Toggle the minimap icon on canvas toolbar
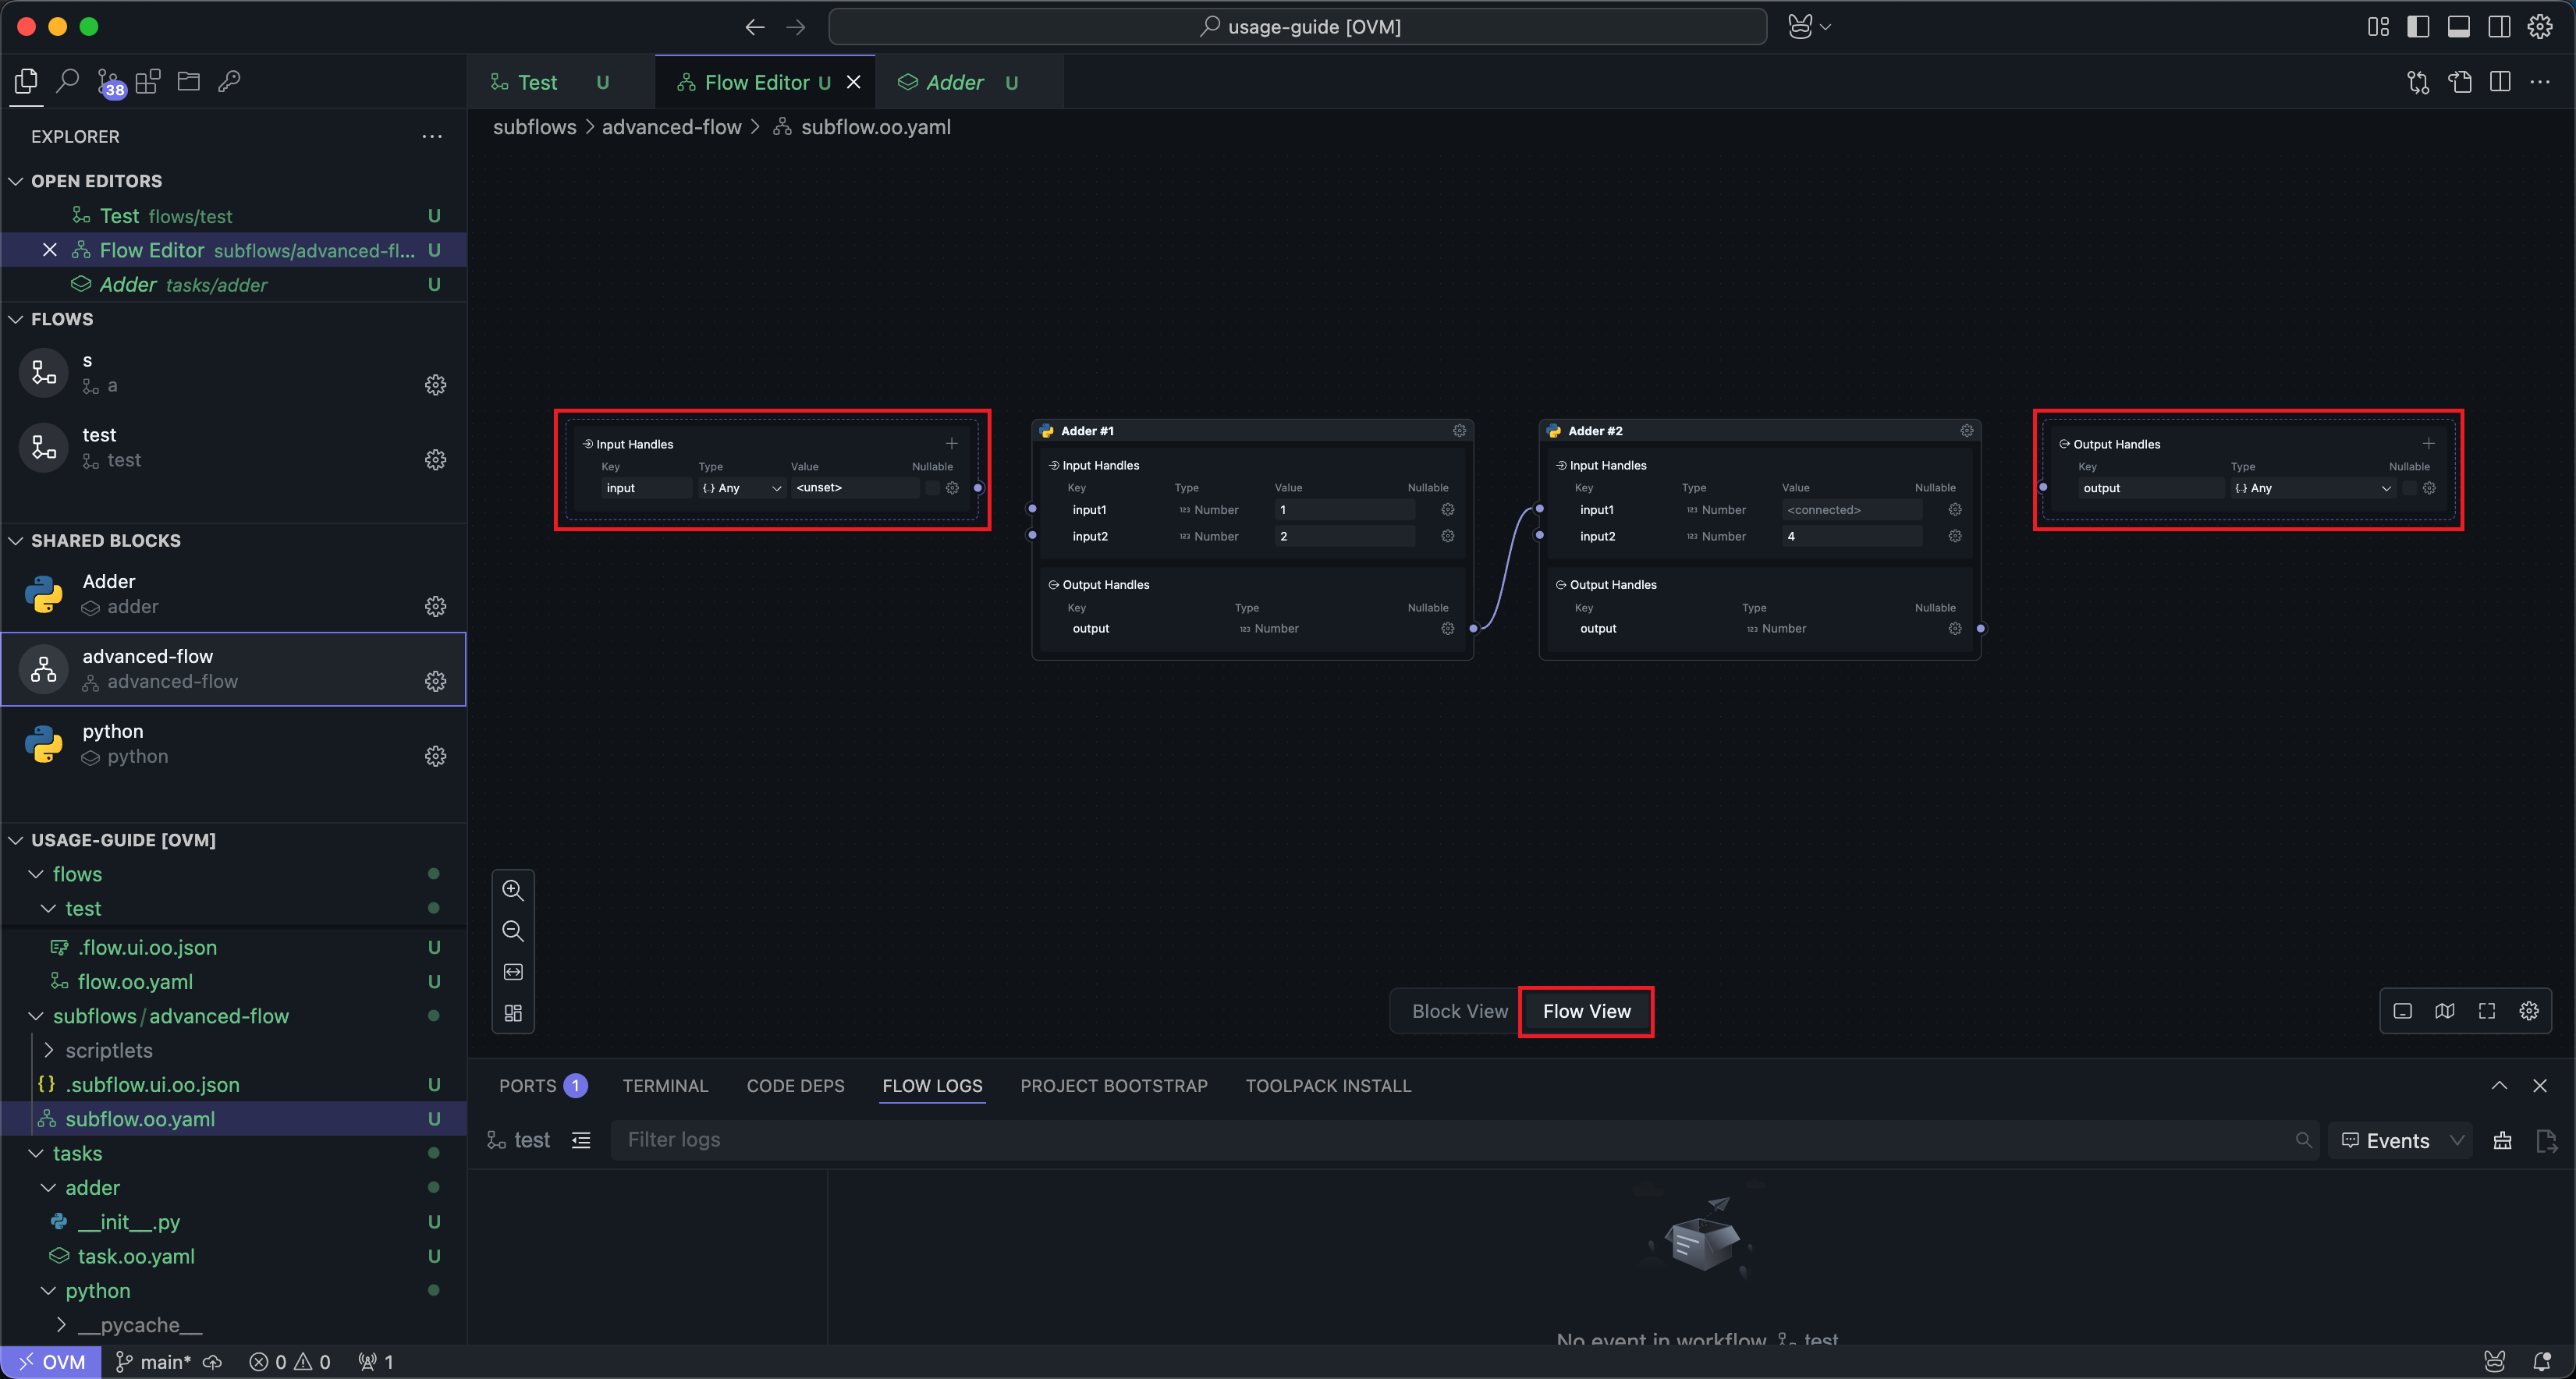Viewport: 2576px width, 1379px height. click(x=2445, y=1011)
